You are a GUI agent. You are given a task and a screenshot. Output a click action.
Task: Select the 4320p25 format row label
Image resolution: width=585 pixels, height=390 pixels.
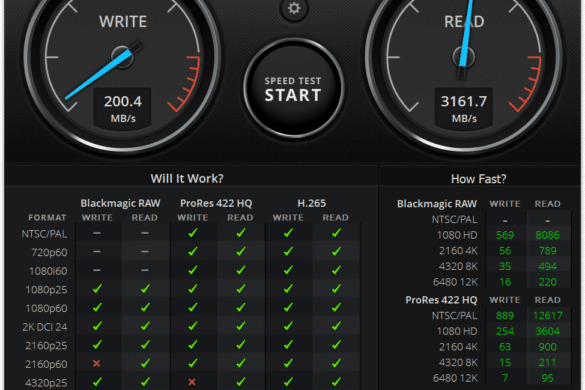click(x=46, y=383)
